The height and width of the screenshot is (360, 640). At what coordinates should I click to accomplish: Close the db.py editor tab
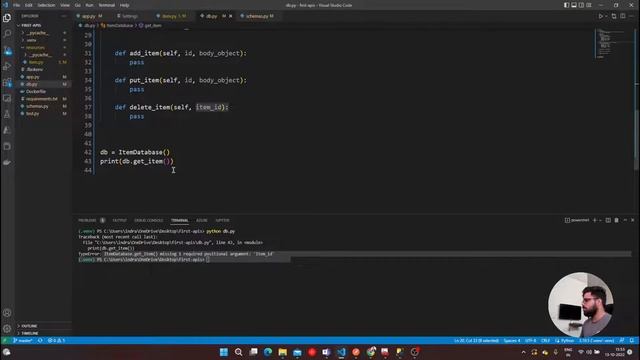pos(231,16)
